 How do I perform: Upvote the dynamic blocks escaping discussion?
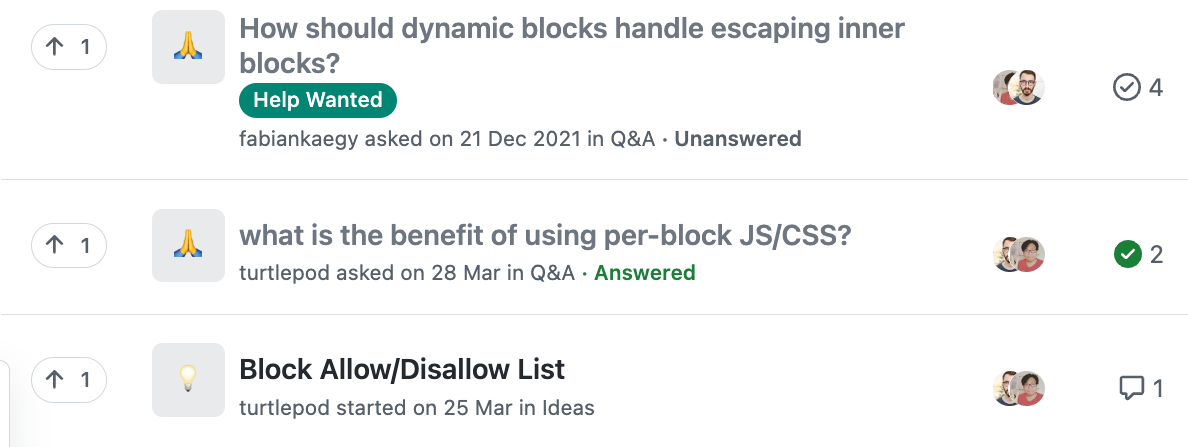coord(69,46)
